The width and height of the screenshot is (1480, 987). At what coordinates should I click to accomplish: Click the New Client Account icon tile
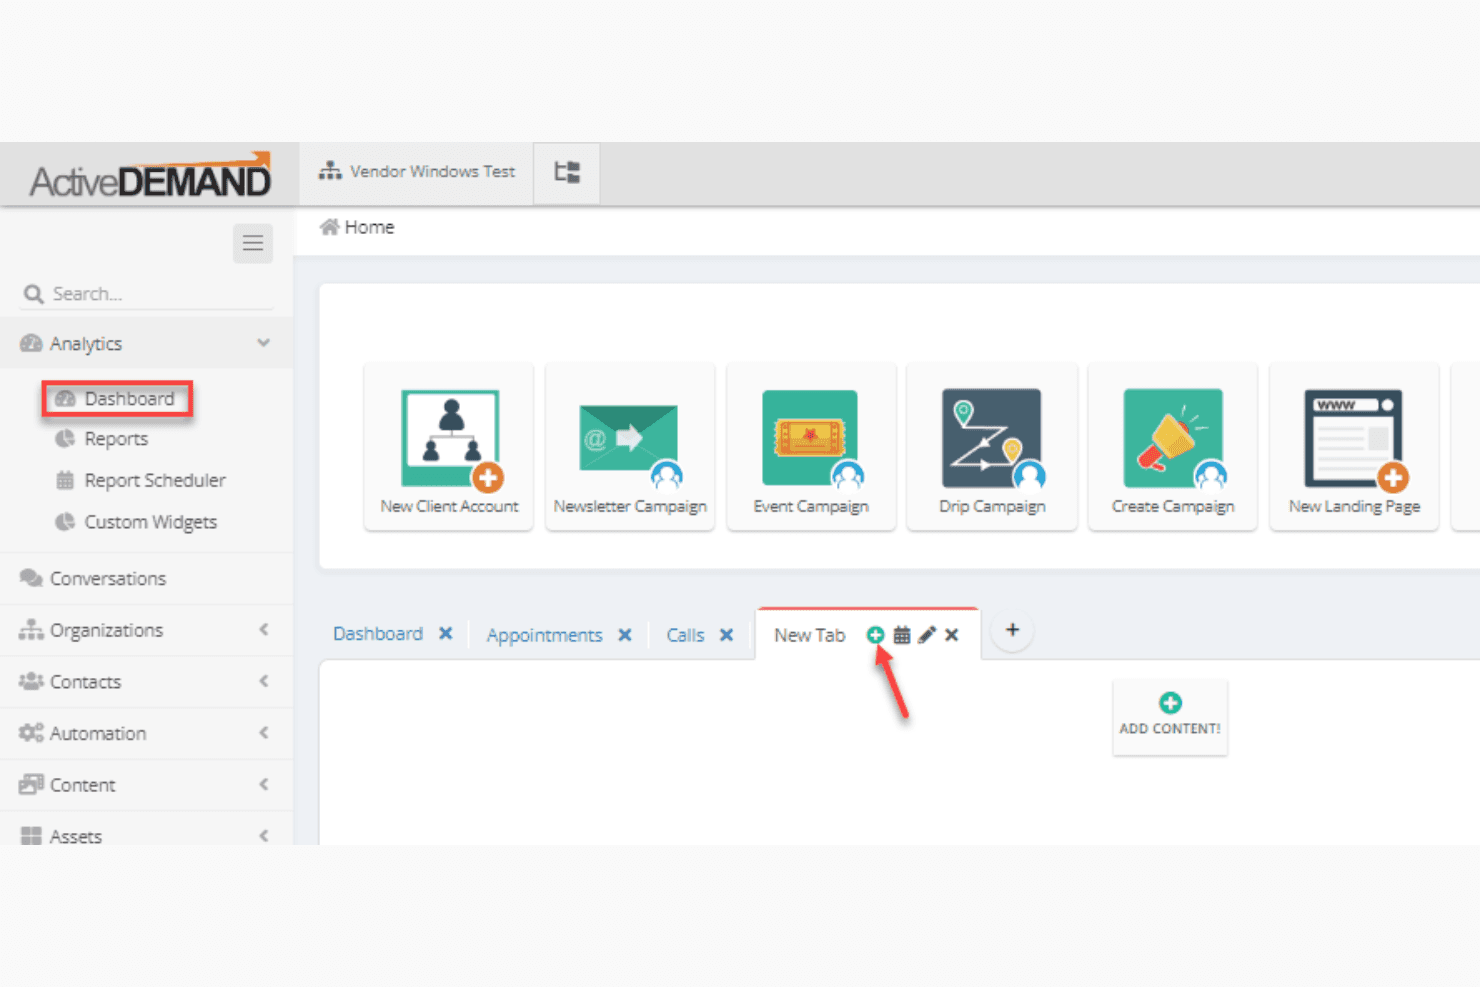[449, 447]
